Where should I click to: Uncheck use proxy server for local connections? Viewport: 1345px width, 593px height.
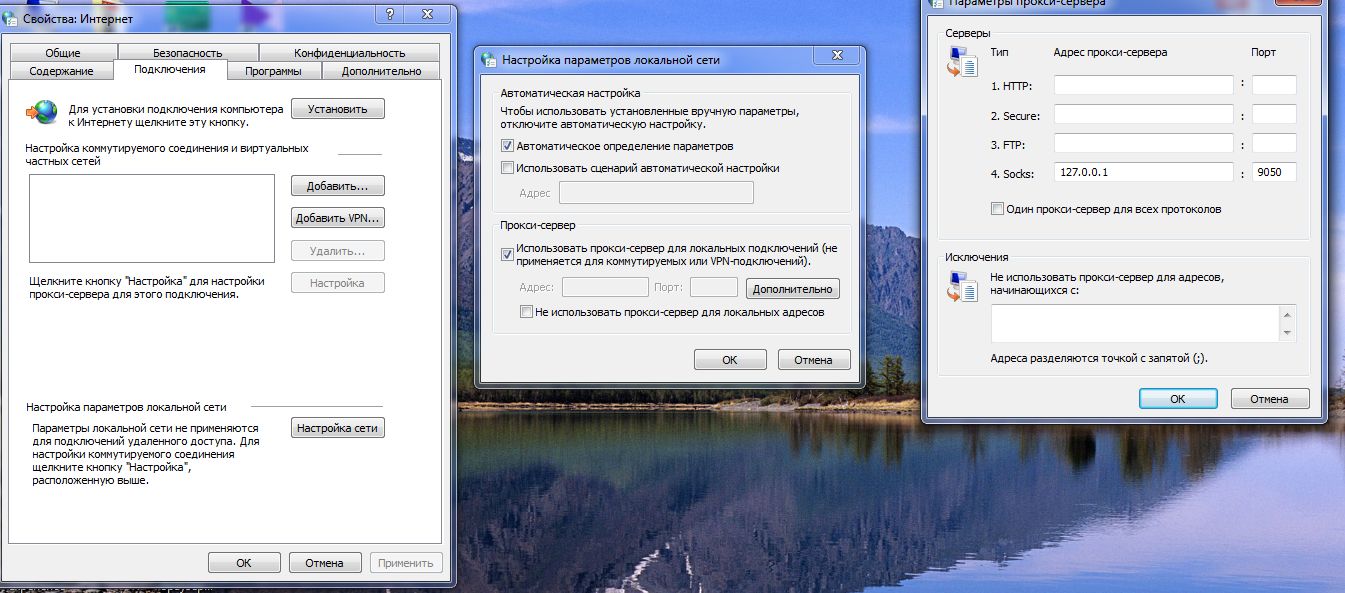click(x=508, y=254)
